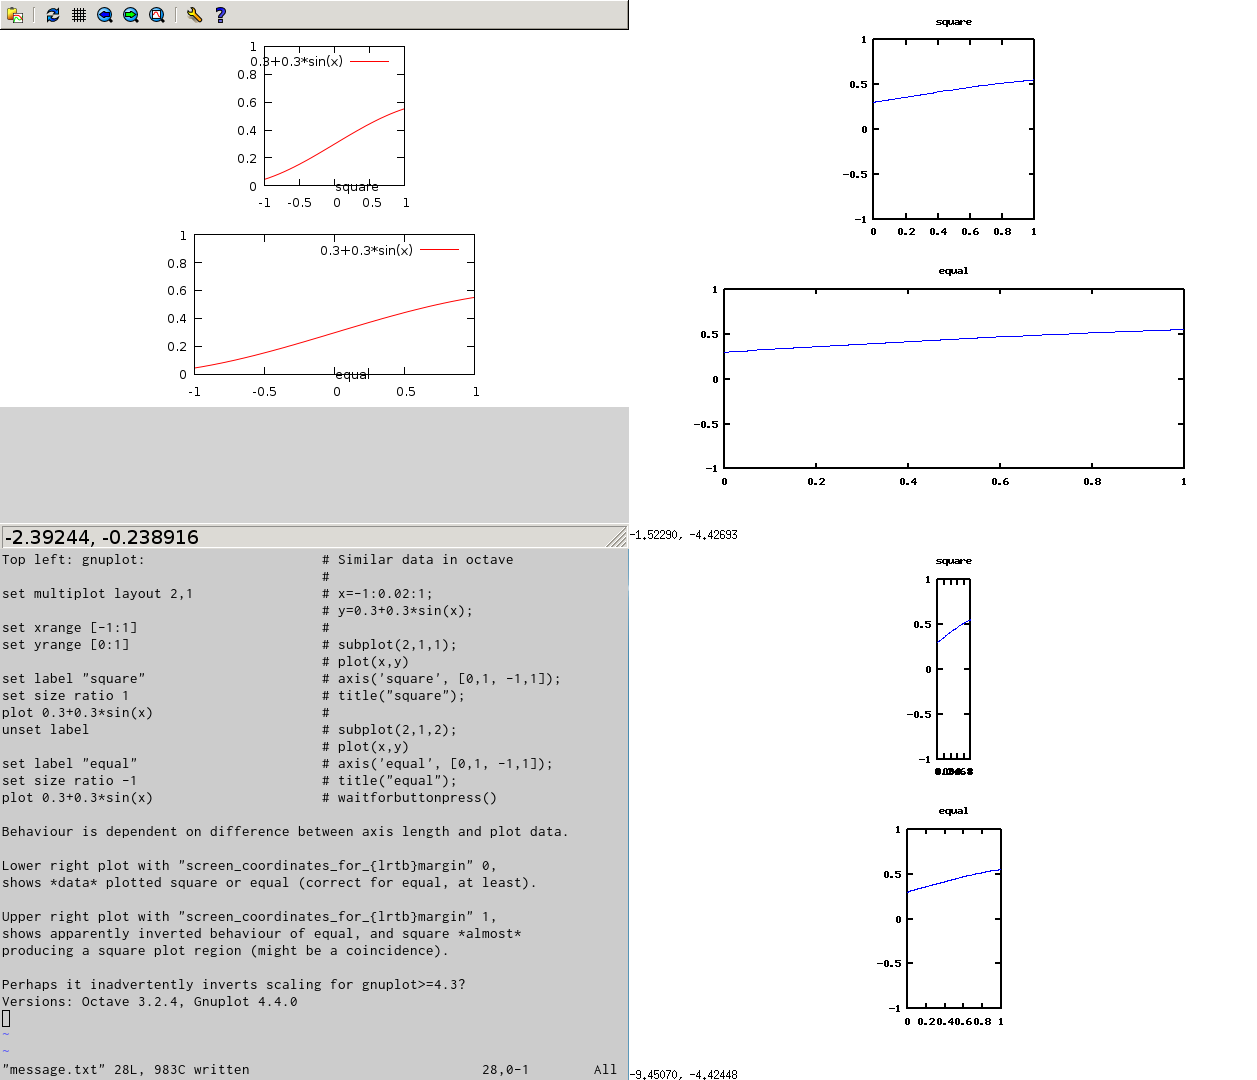Click the Octave coordinate readout "-1.52290, -4.42693"
Screen dimensions: 1257x1080
click(x=684, y=535)
